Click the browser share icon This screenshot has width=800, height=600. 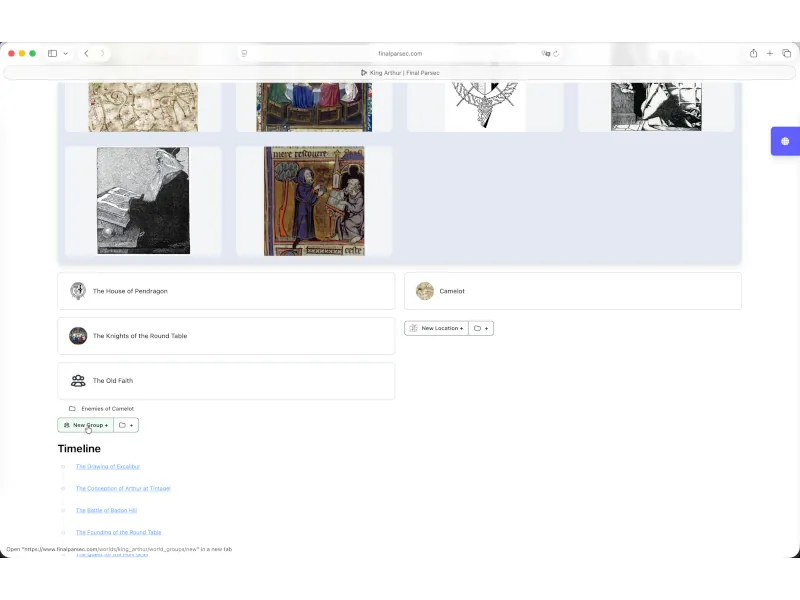pyautogui.click(x=753, y=54)
